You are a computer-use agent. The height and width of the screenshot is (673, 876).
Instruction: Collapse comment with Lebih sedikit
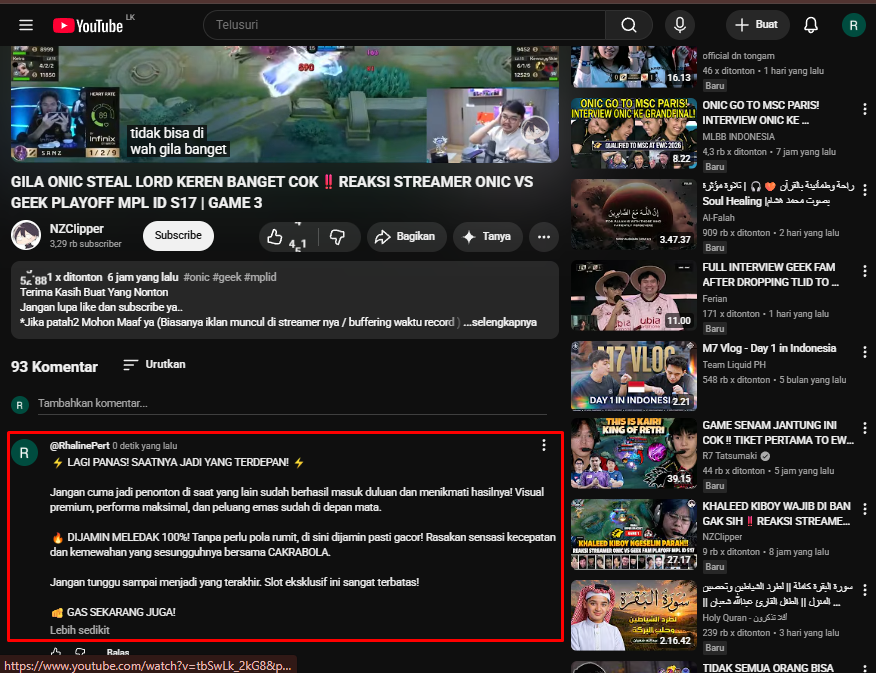click(x=80, y=630)
